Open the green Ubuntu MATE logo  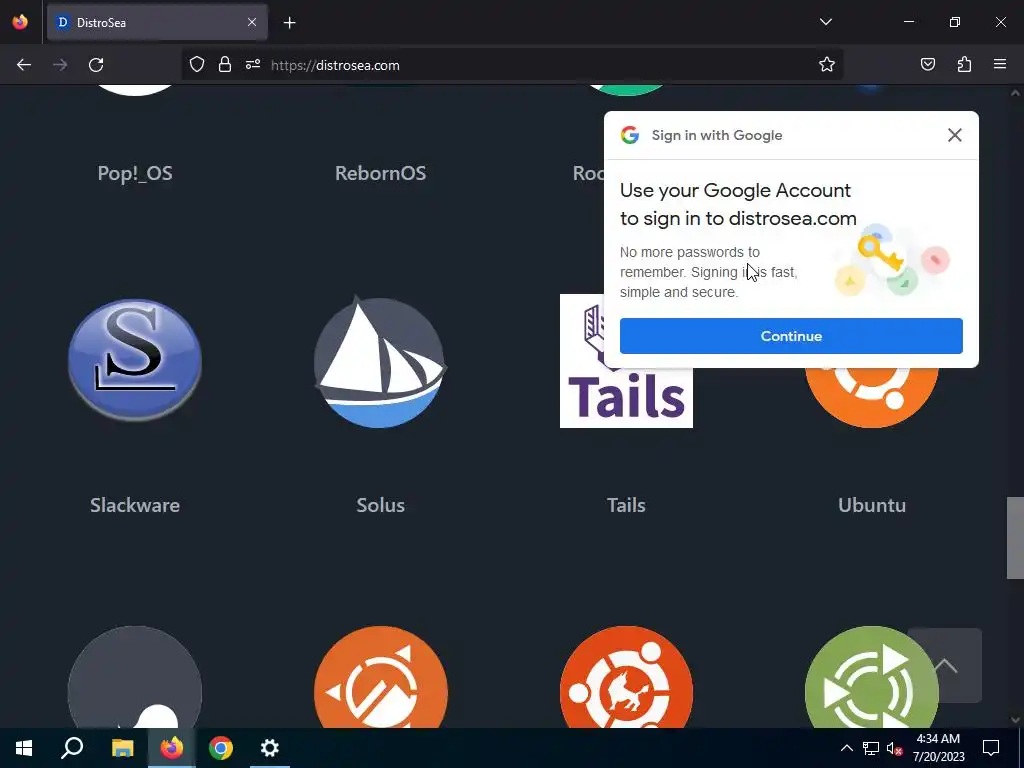[872, 677]
